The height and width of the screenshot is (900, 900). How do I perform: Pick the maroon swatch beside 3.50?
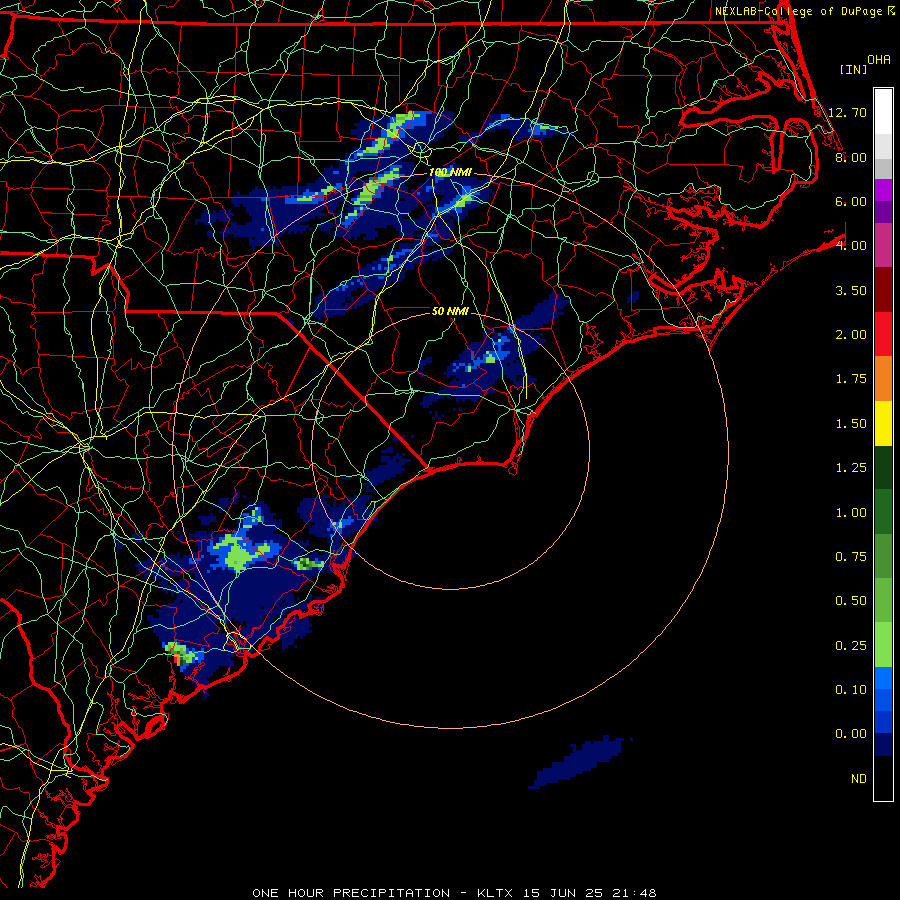click(x=883, y=290)
